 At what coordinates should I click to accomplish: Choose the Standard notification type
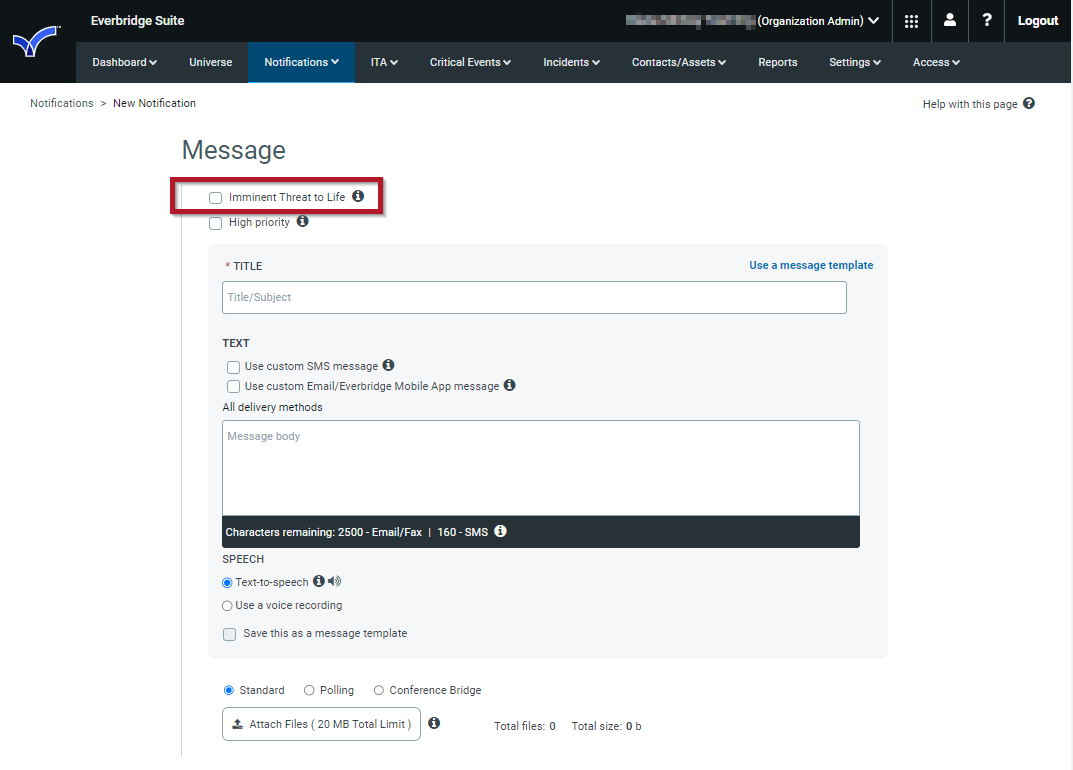click(x=229, y=691)
